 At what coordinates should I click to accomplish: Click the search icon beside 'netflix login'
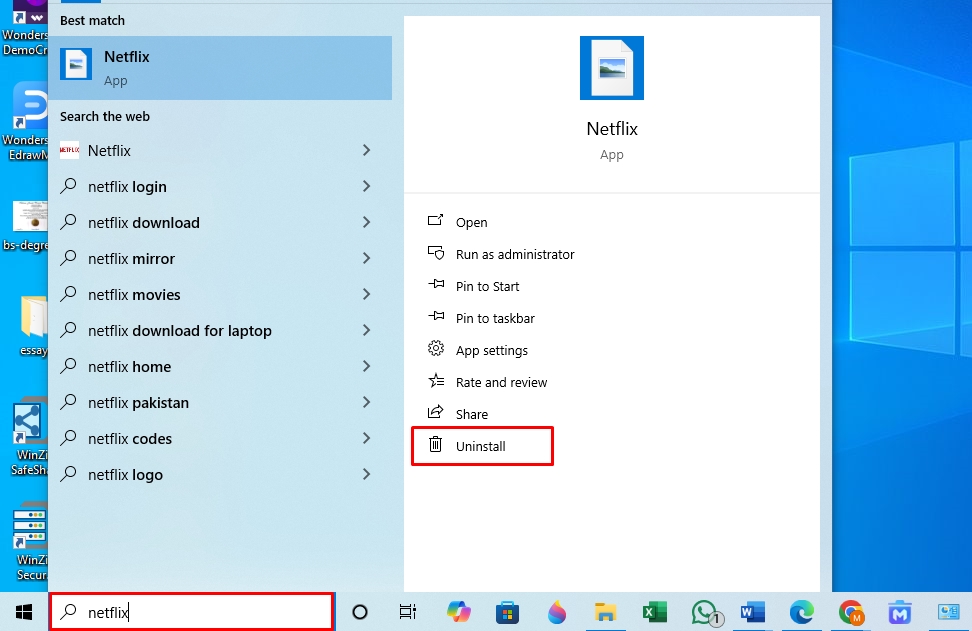[x=69, y=186]
